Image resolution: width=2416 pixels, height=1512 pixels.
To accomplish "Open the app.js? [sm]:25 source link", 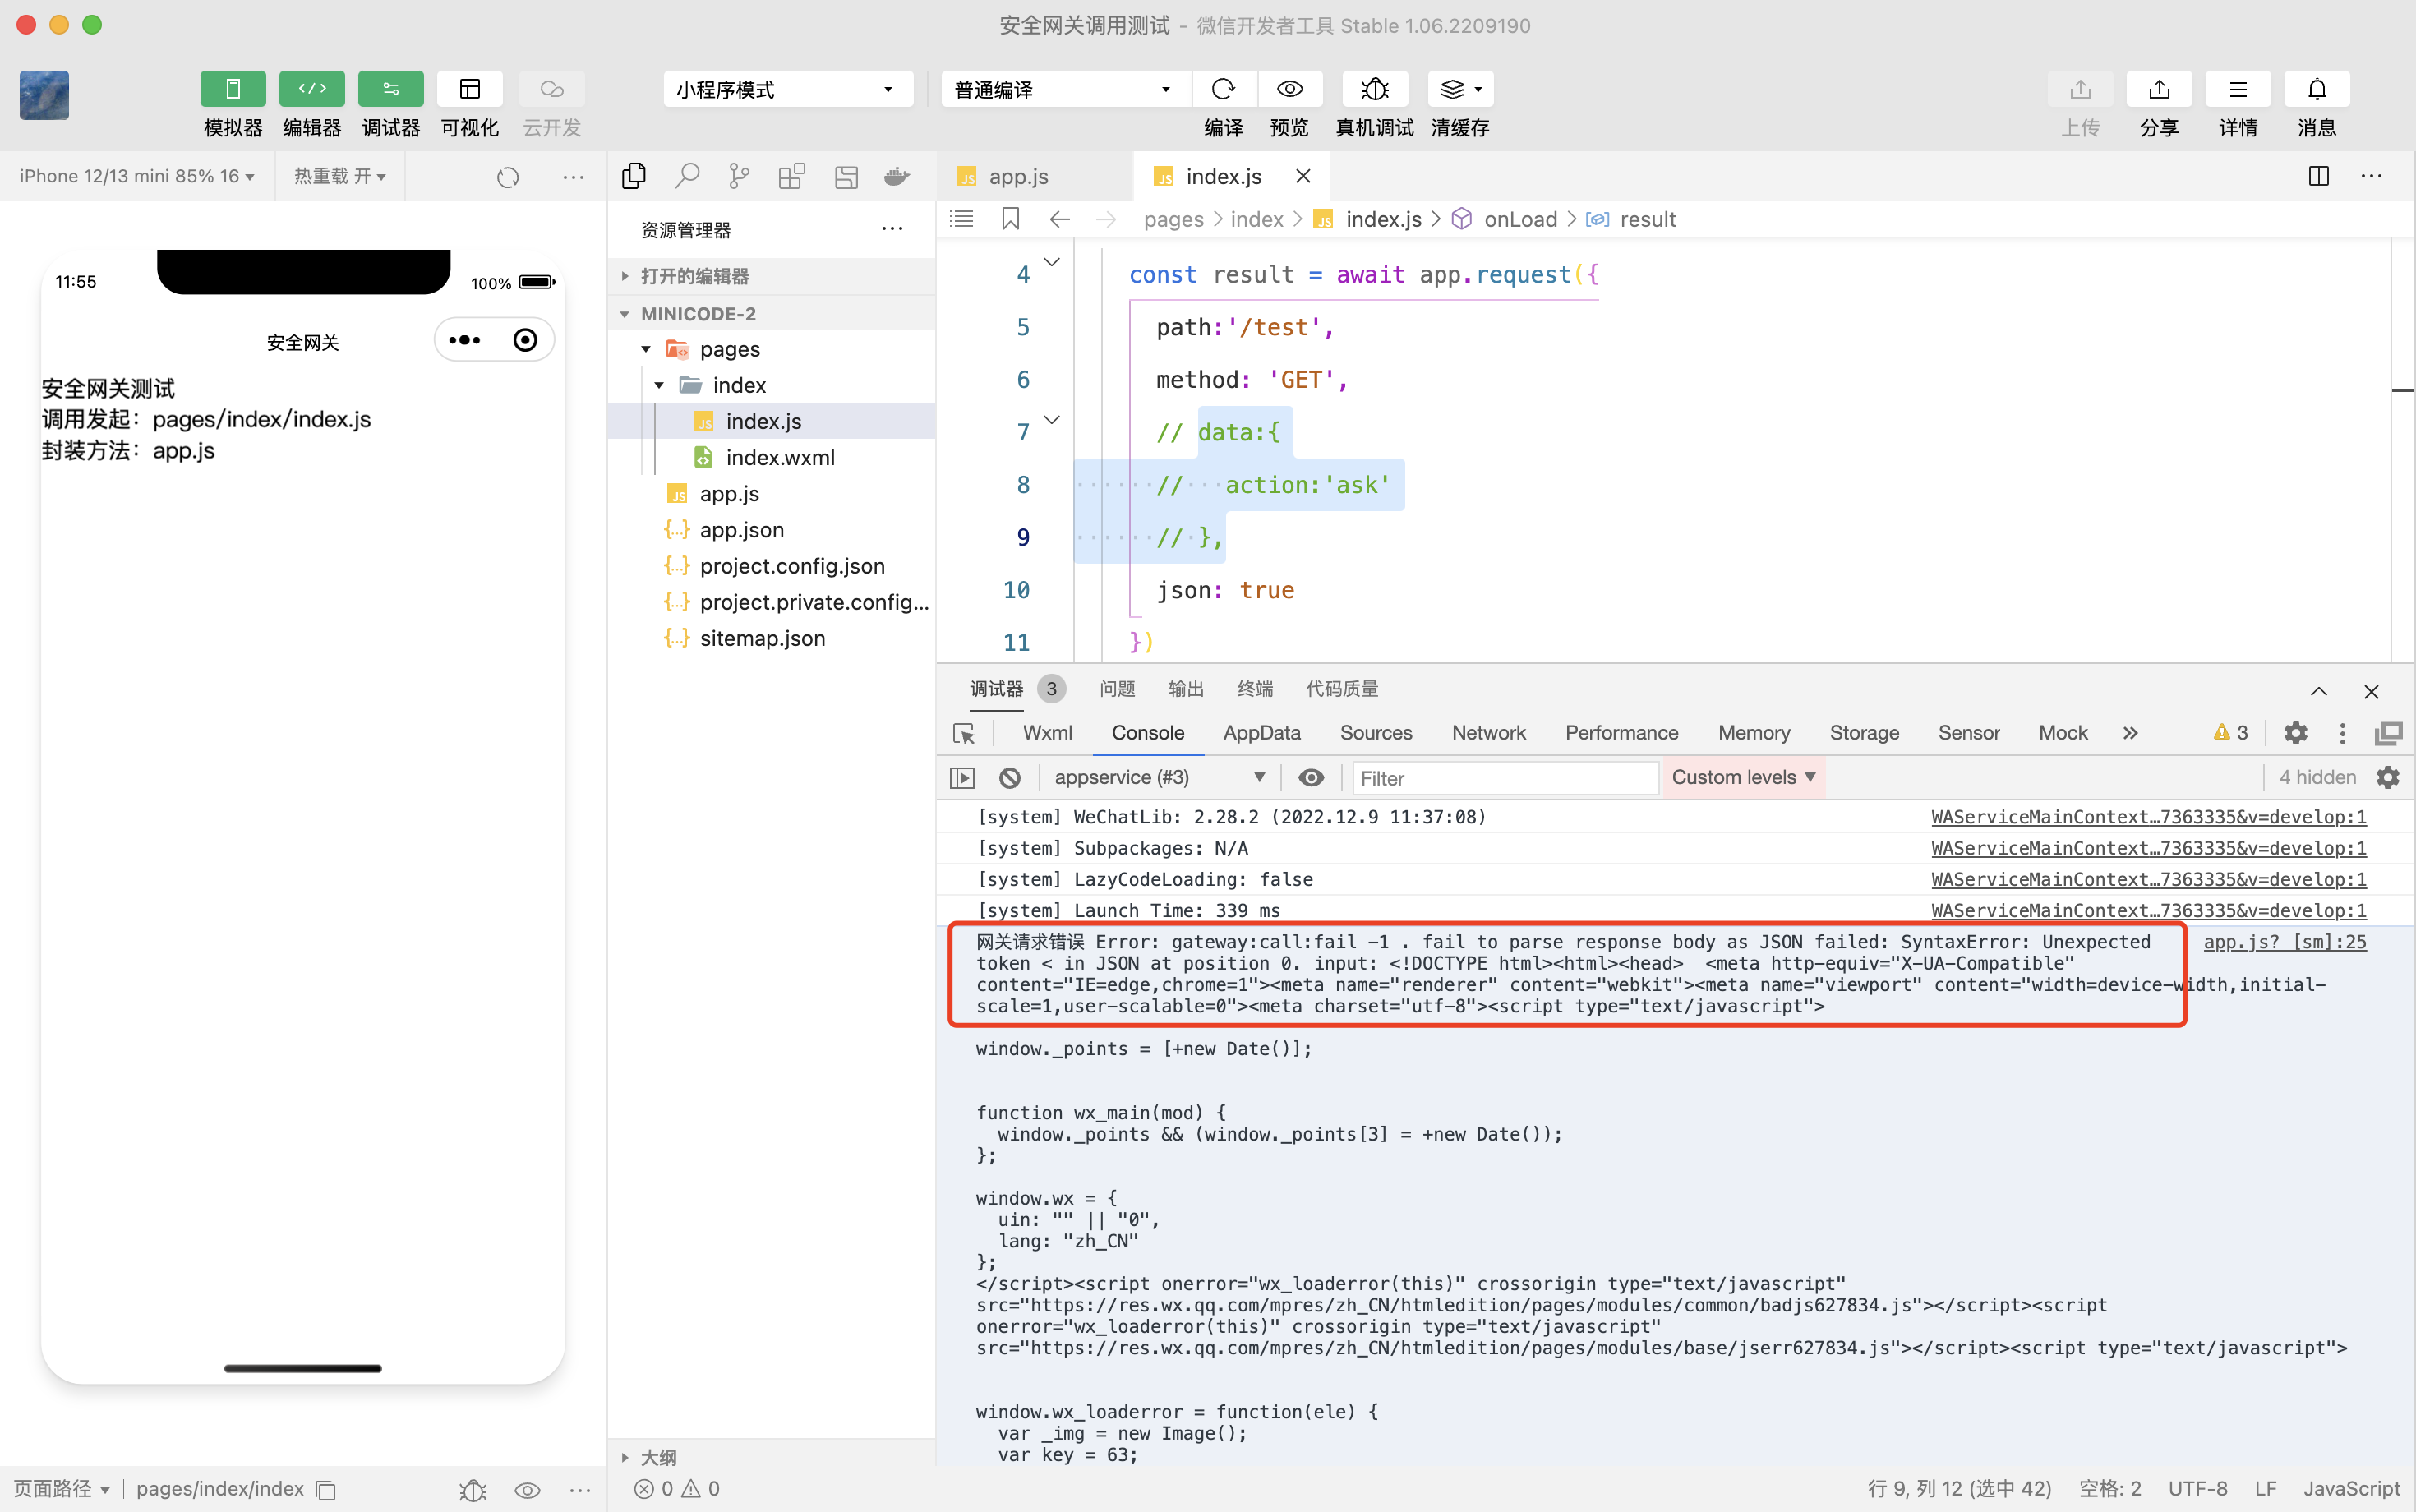I will [x=2284, y=942].
